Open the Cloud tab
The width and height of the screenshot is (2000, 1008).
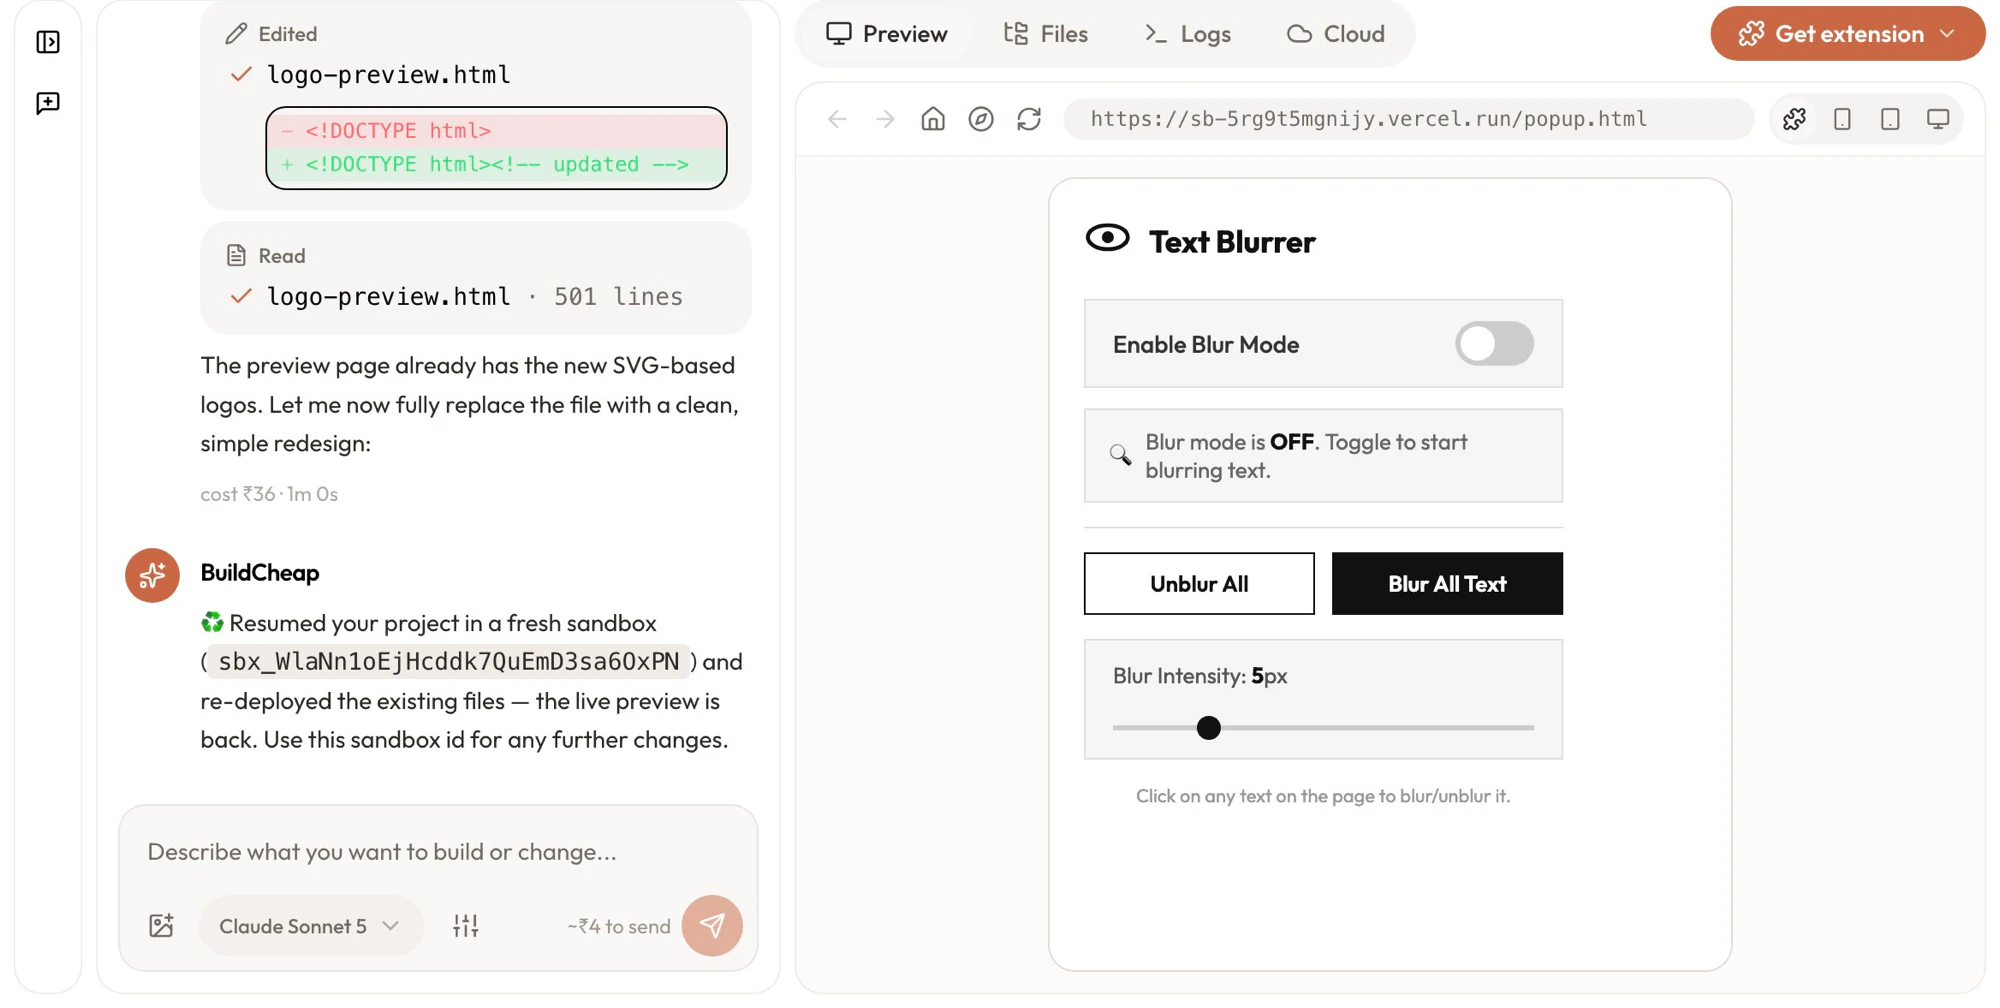pyautogui.click(x=1336, y=34)
